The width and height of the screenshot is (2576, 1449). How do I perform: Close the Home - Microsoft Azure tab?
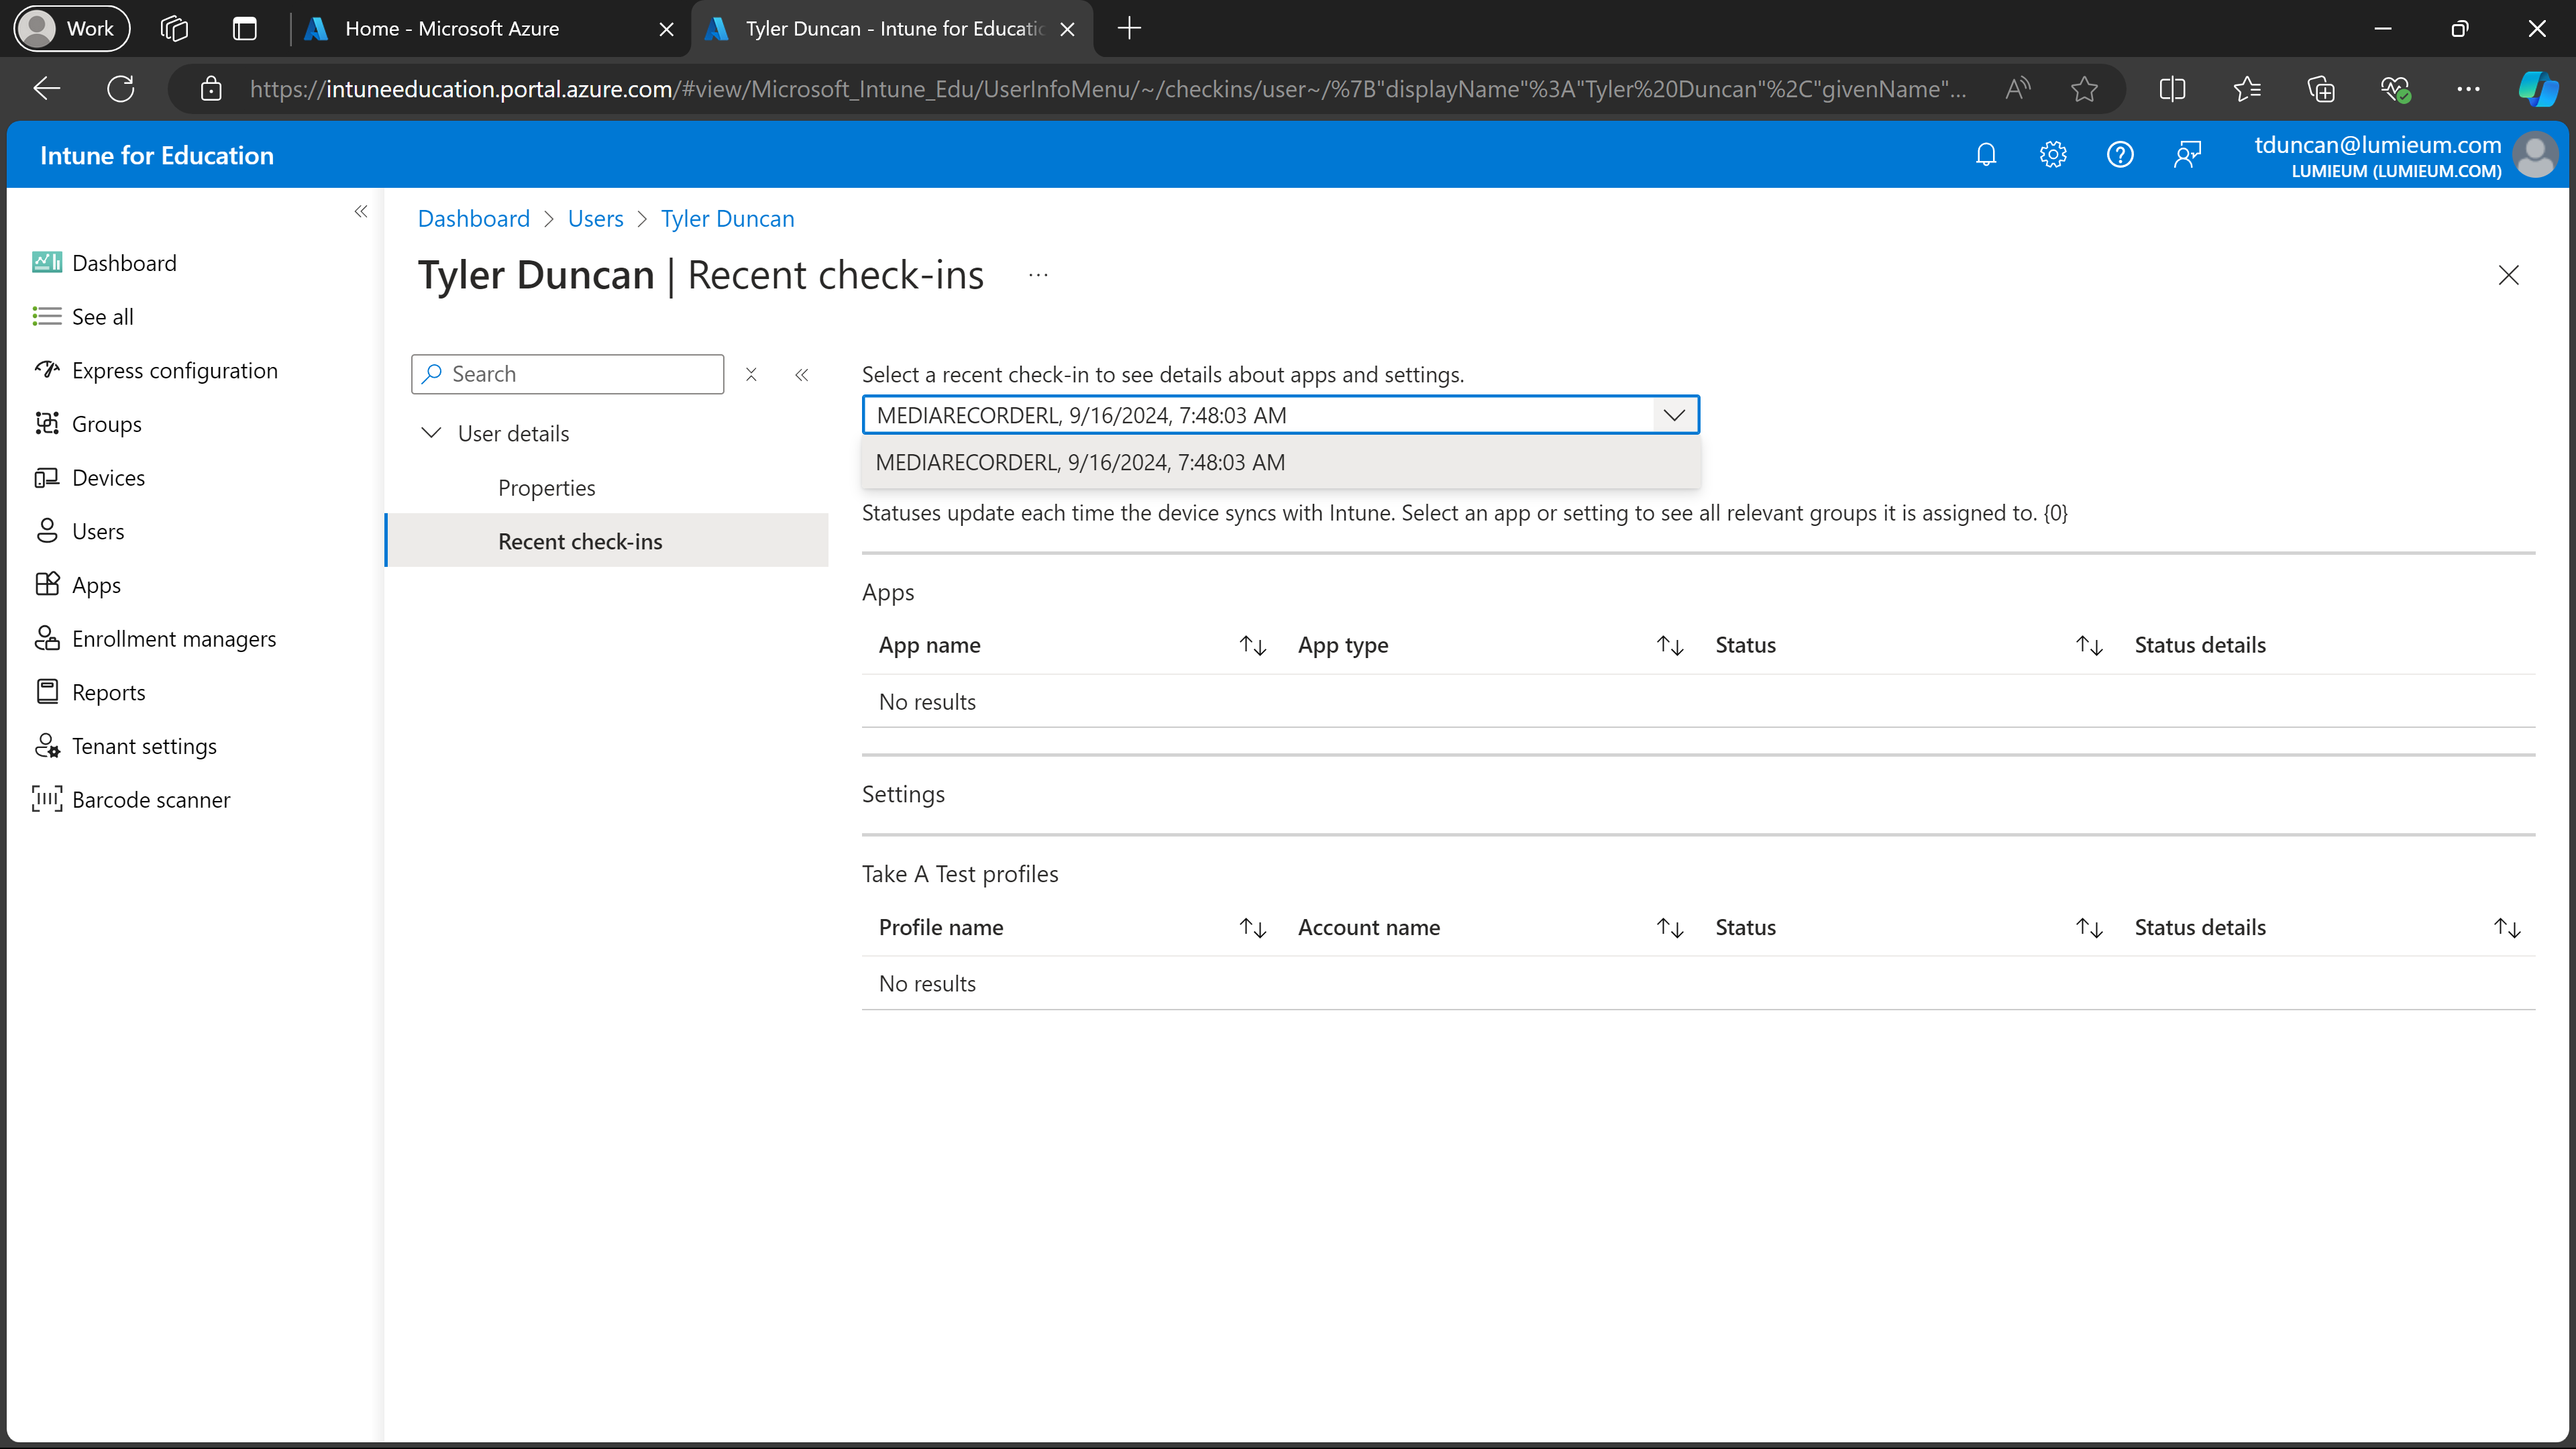click(x=666, y=29)
